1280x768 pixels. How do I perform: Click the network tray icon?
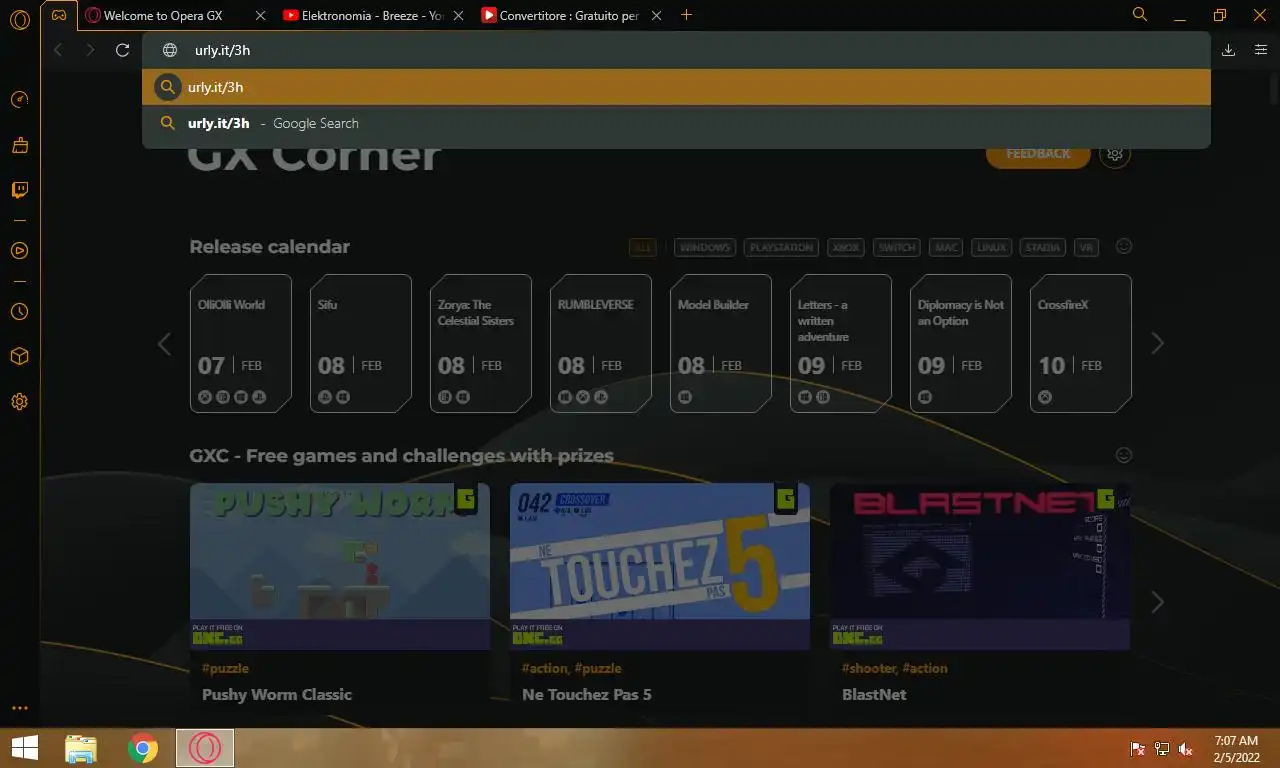[1162, 749]
